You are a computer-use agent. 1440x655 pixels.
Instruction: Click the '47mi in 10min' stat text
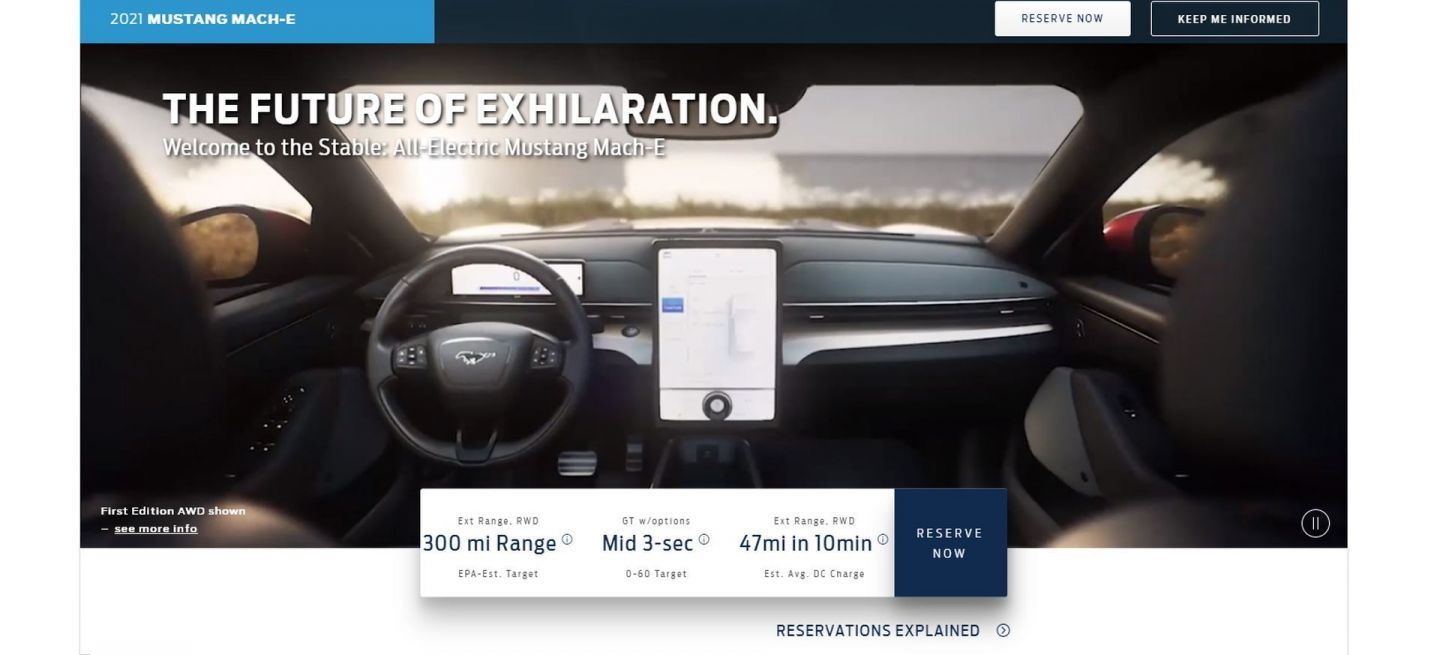point(806,544)
